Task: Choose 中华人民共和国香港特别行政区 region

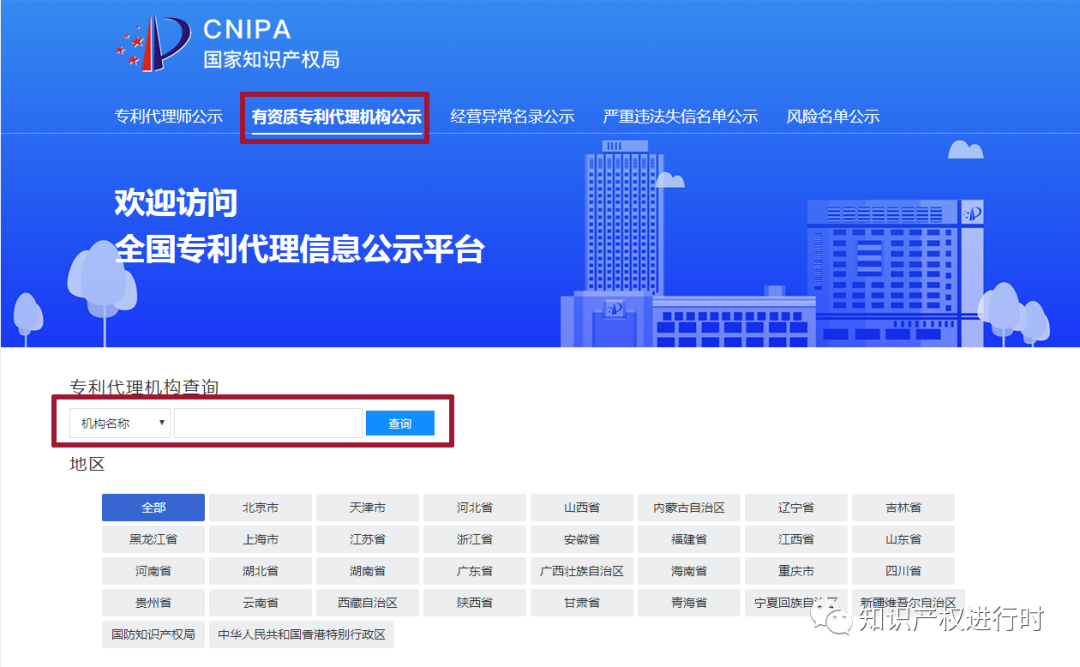Action: (x=301, y=634)
